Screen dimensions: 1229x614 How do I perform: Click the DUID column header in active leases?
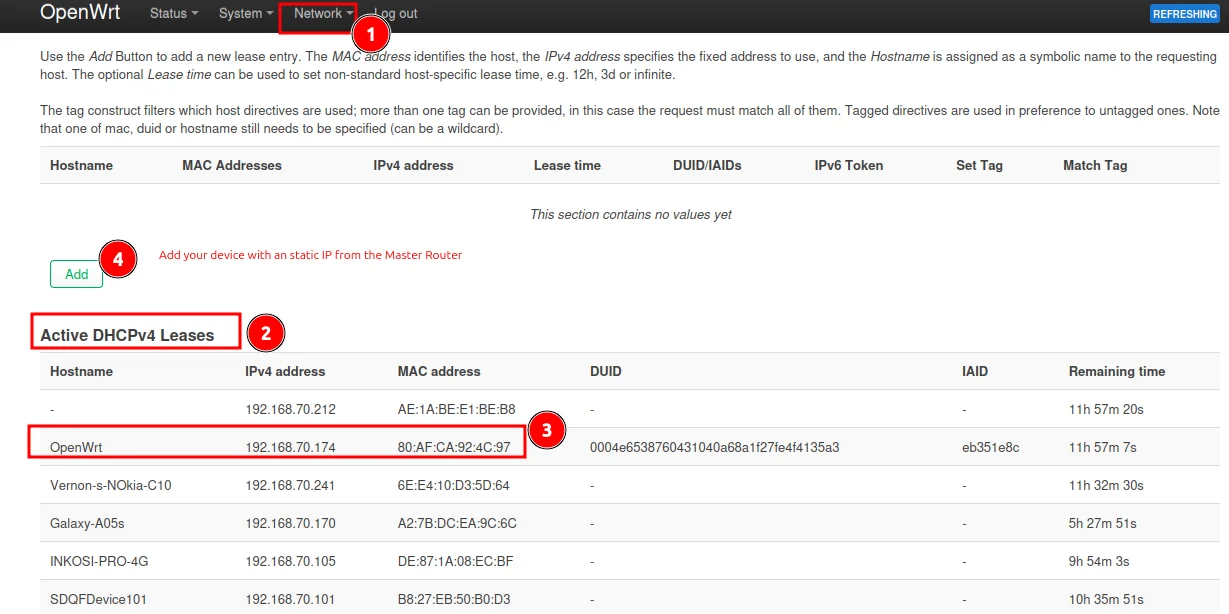point(606,371)
